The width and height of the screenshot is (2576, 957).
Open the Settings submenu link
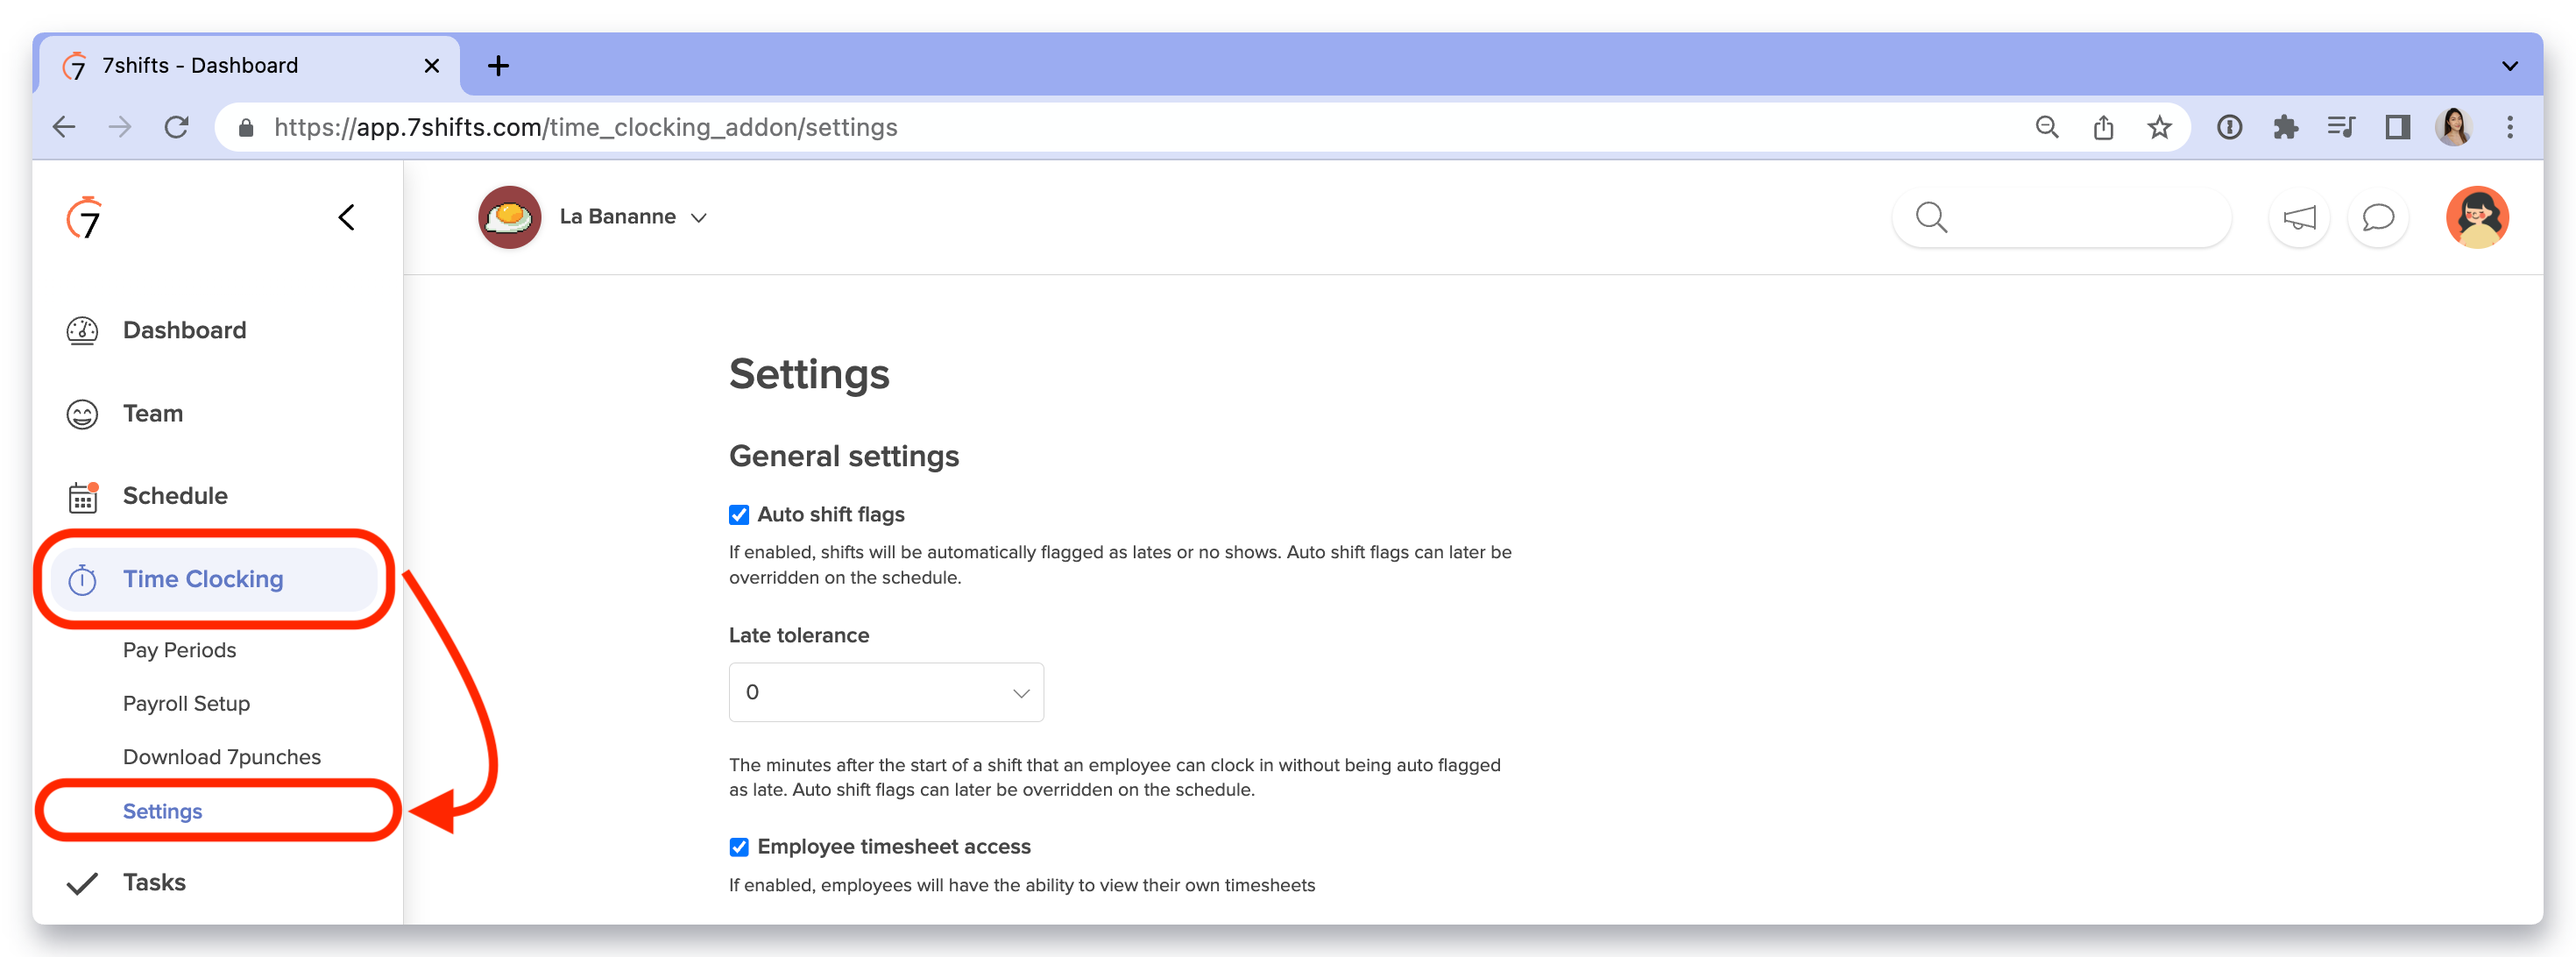[x=162, y=811]
